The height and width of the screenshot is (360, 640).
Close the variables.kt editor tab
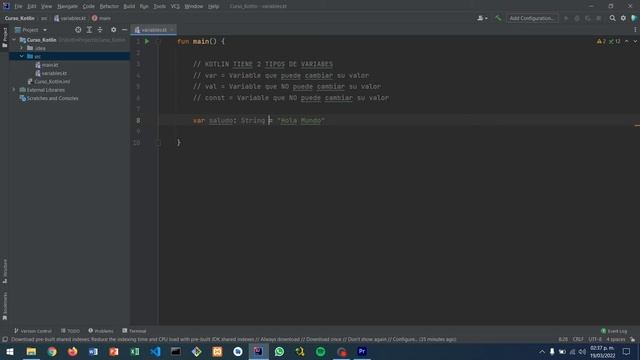[x=172, y=30]
